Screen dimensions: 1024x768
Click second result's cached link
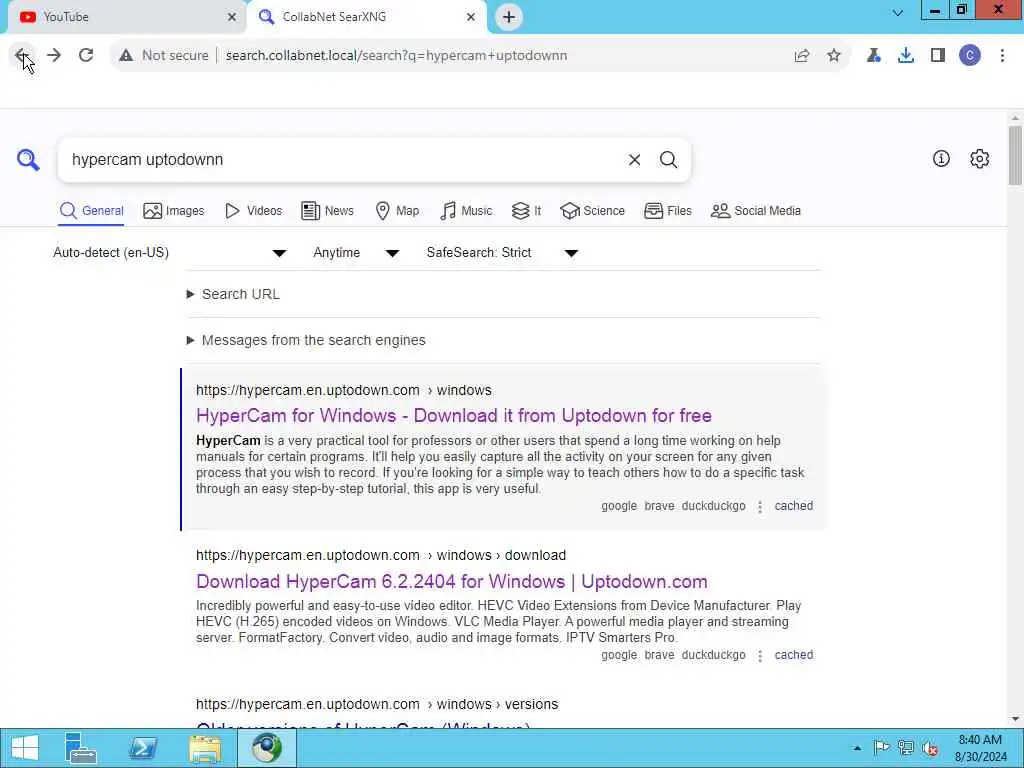pyautogui.click(x=793, y=655)
